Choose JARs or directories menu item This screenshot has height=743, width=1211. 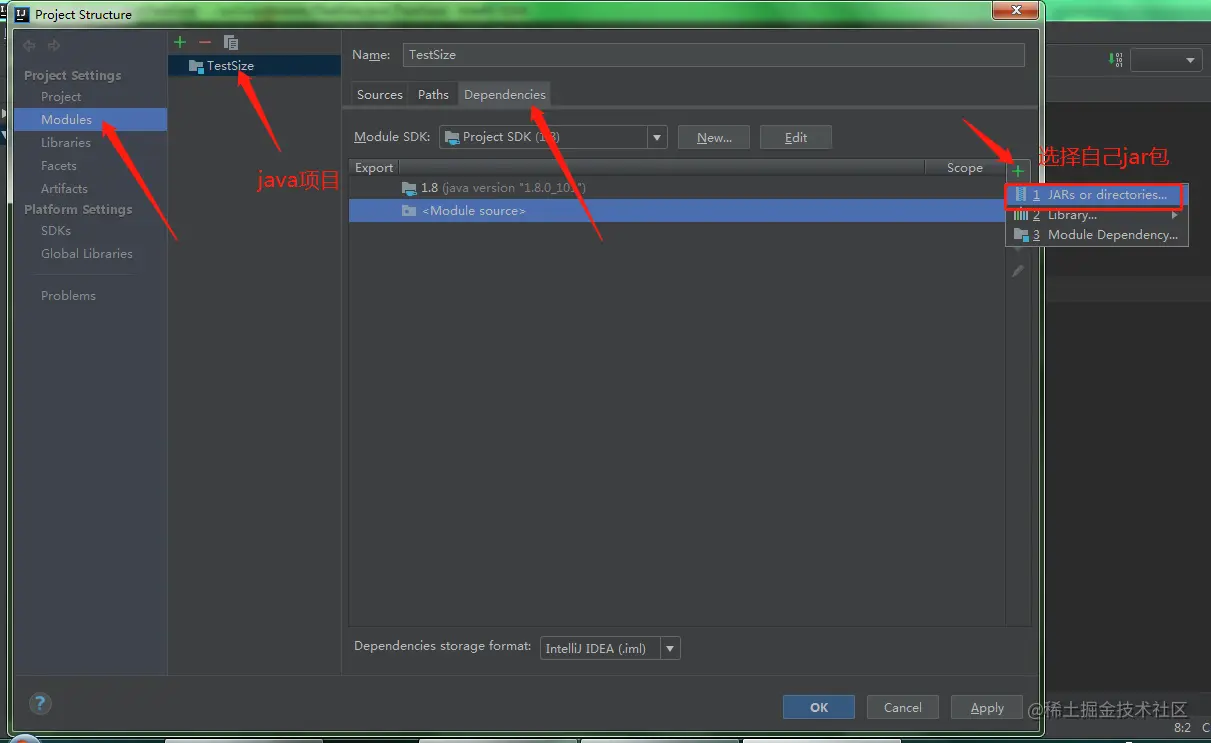pos(1096,195)
